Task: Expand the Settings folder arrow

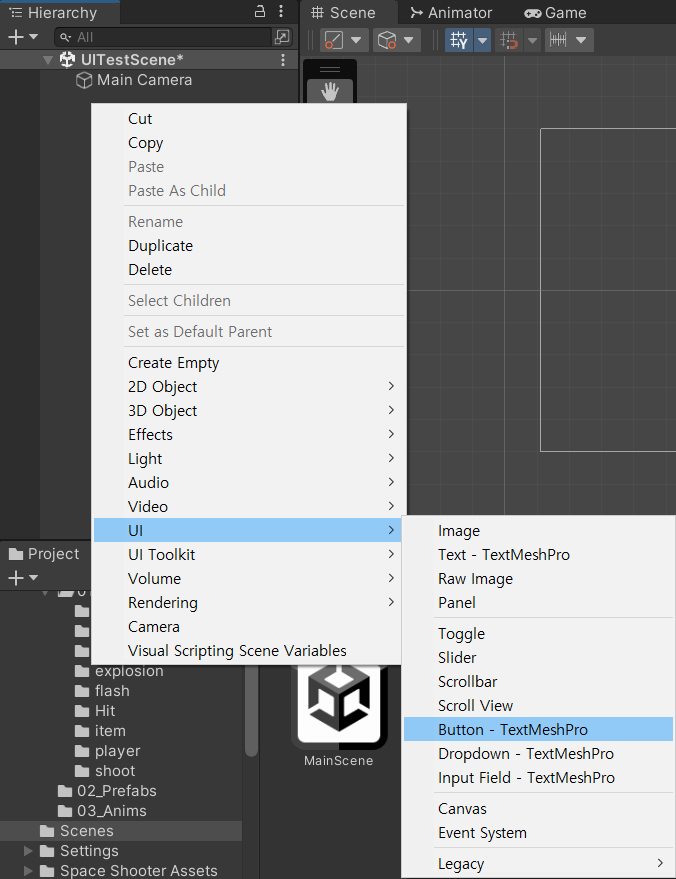Action: click(28, 851)
